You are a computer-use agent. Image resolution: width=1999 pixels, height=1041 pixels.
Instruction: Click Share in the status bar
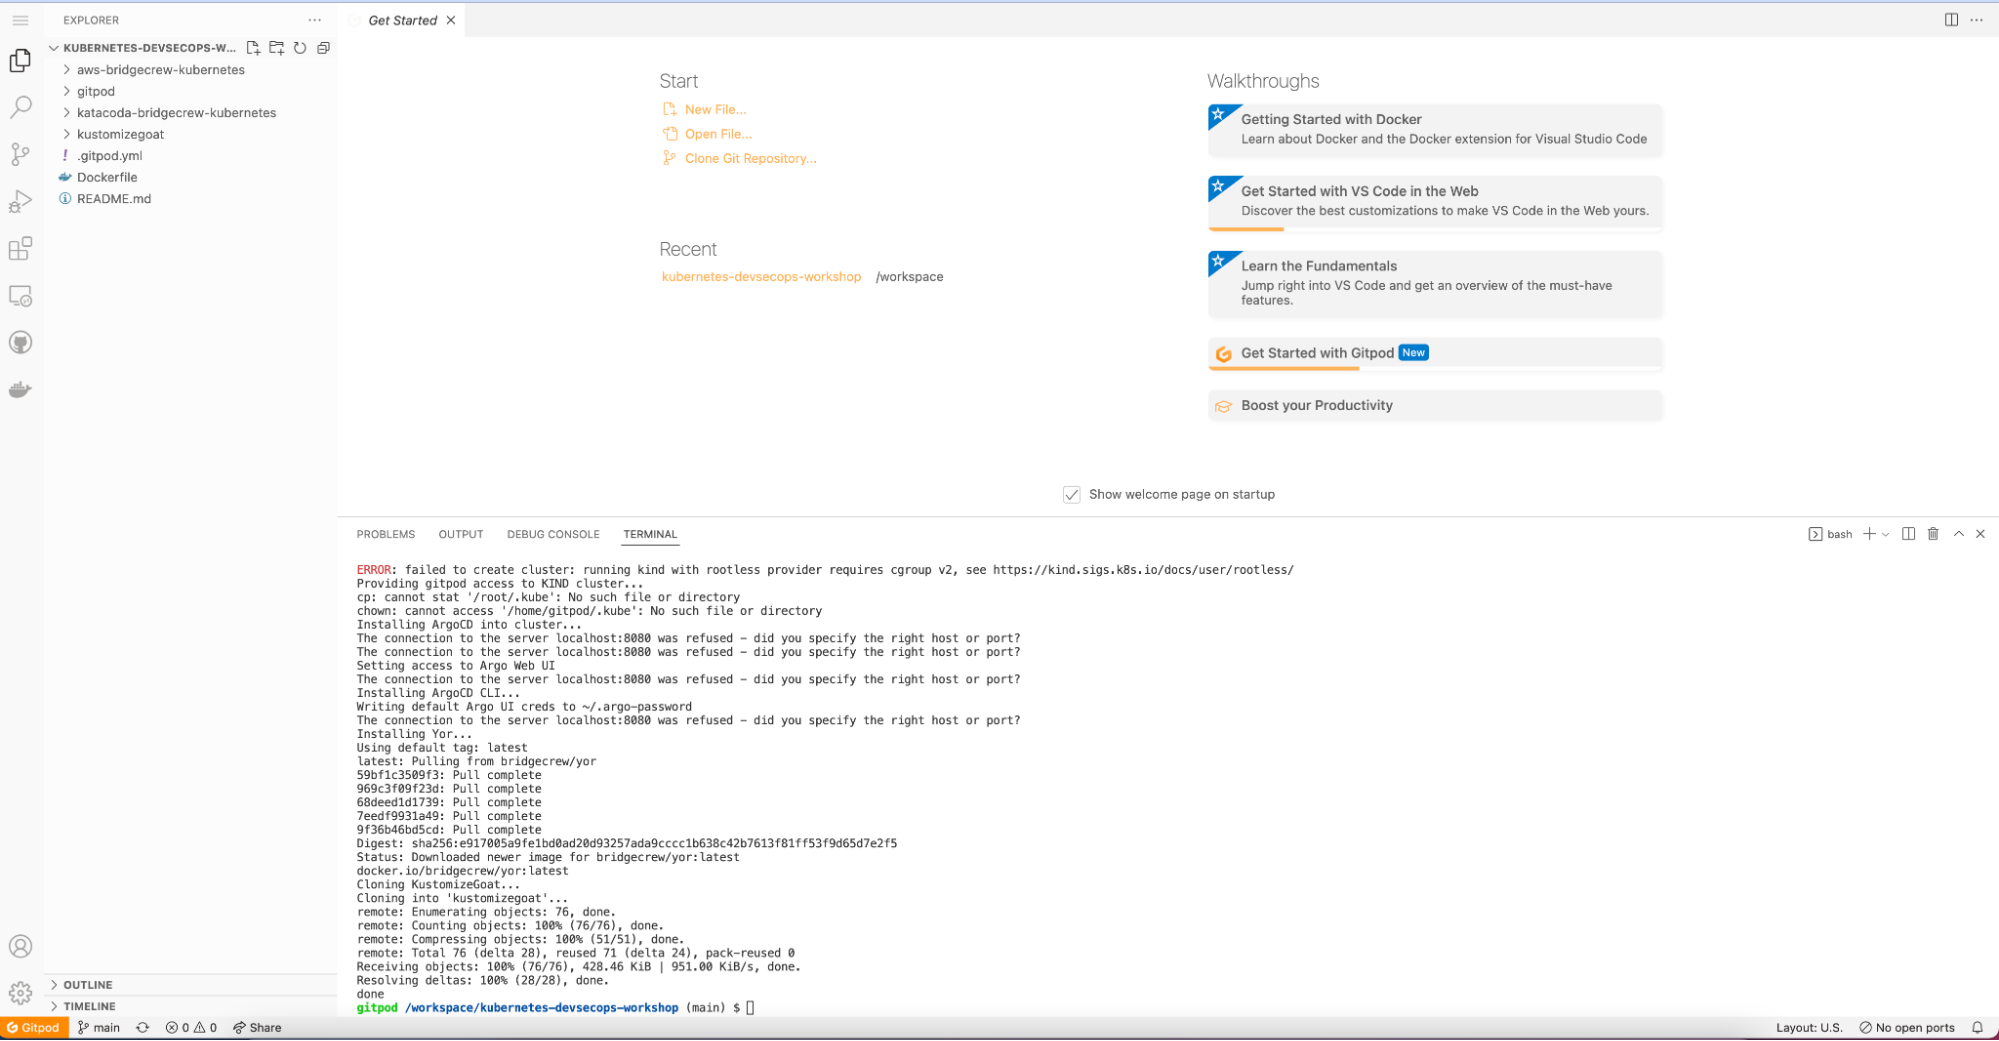[x=257, y=1028]
